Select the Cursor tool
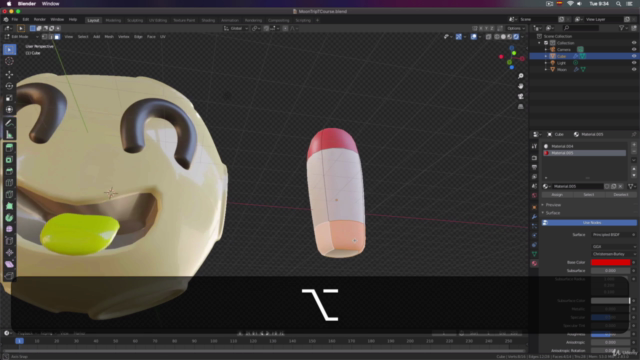The height and width of the screenshot is (360, 640). pos(9,61)
